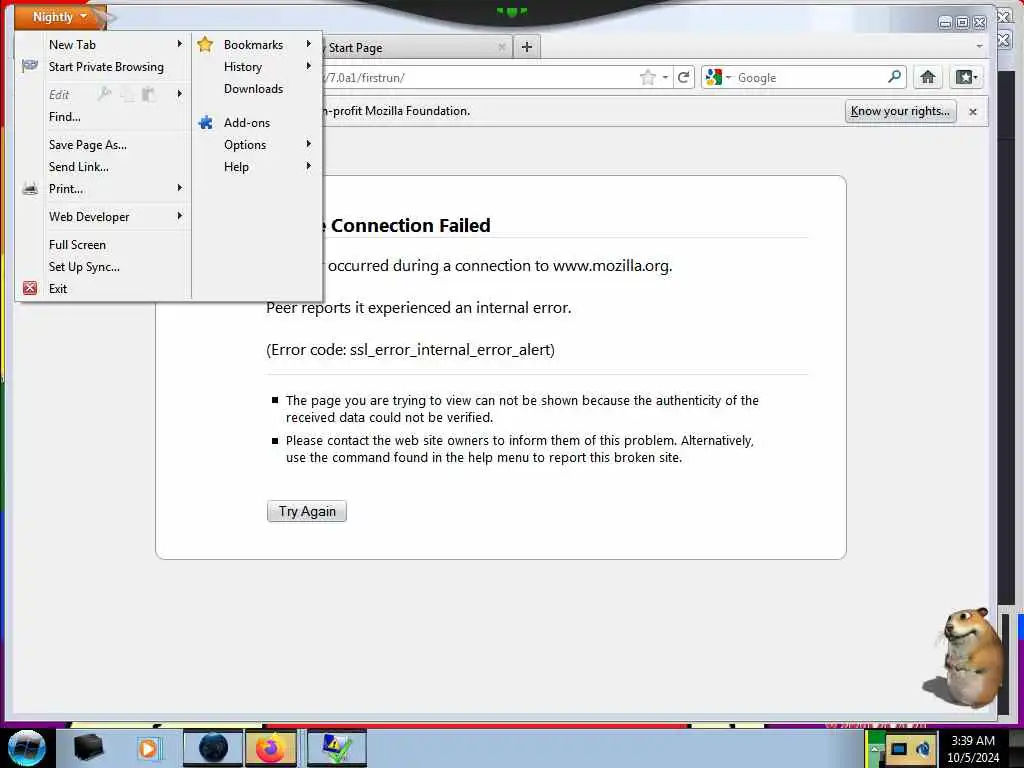This screenshot has height=768, width=1024.
Task: Open a new tab with plus button
Action: 527,47
